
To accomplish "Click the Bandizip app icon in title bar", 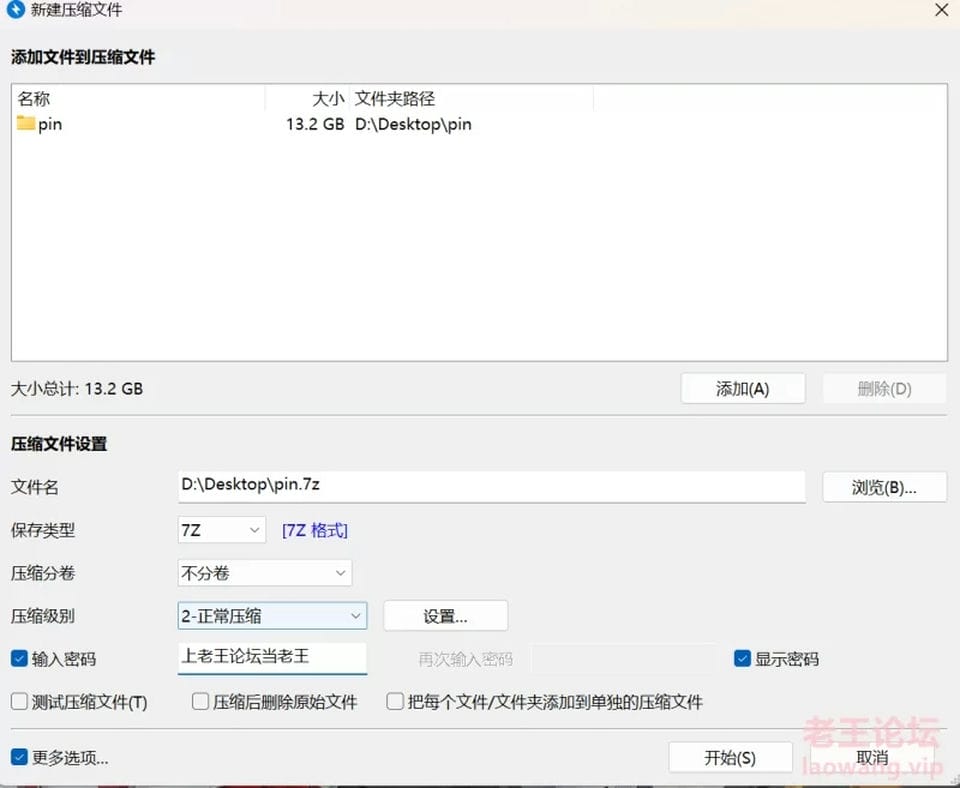I will click(15, 9).
